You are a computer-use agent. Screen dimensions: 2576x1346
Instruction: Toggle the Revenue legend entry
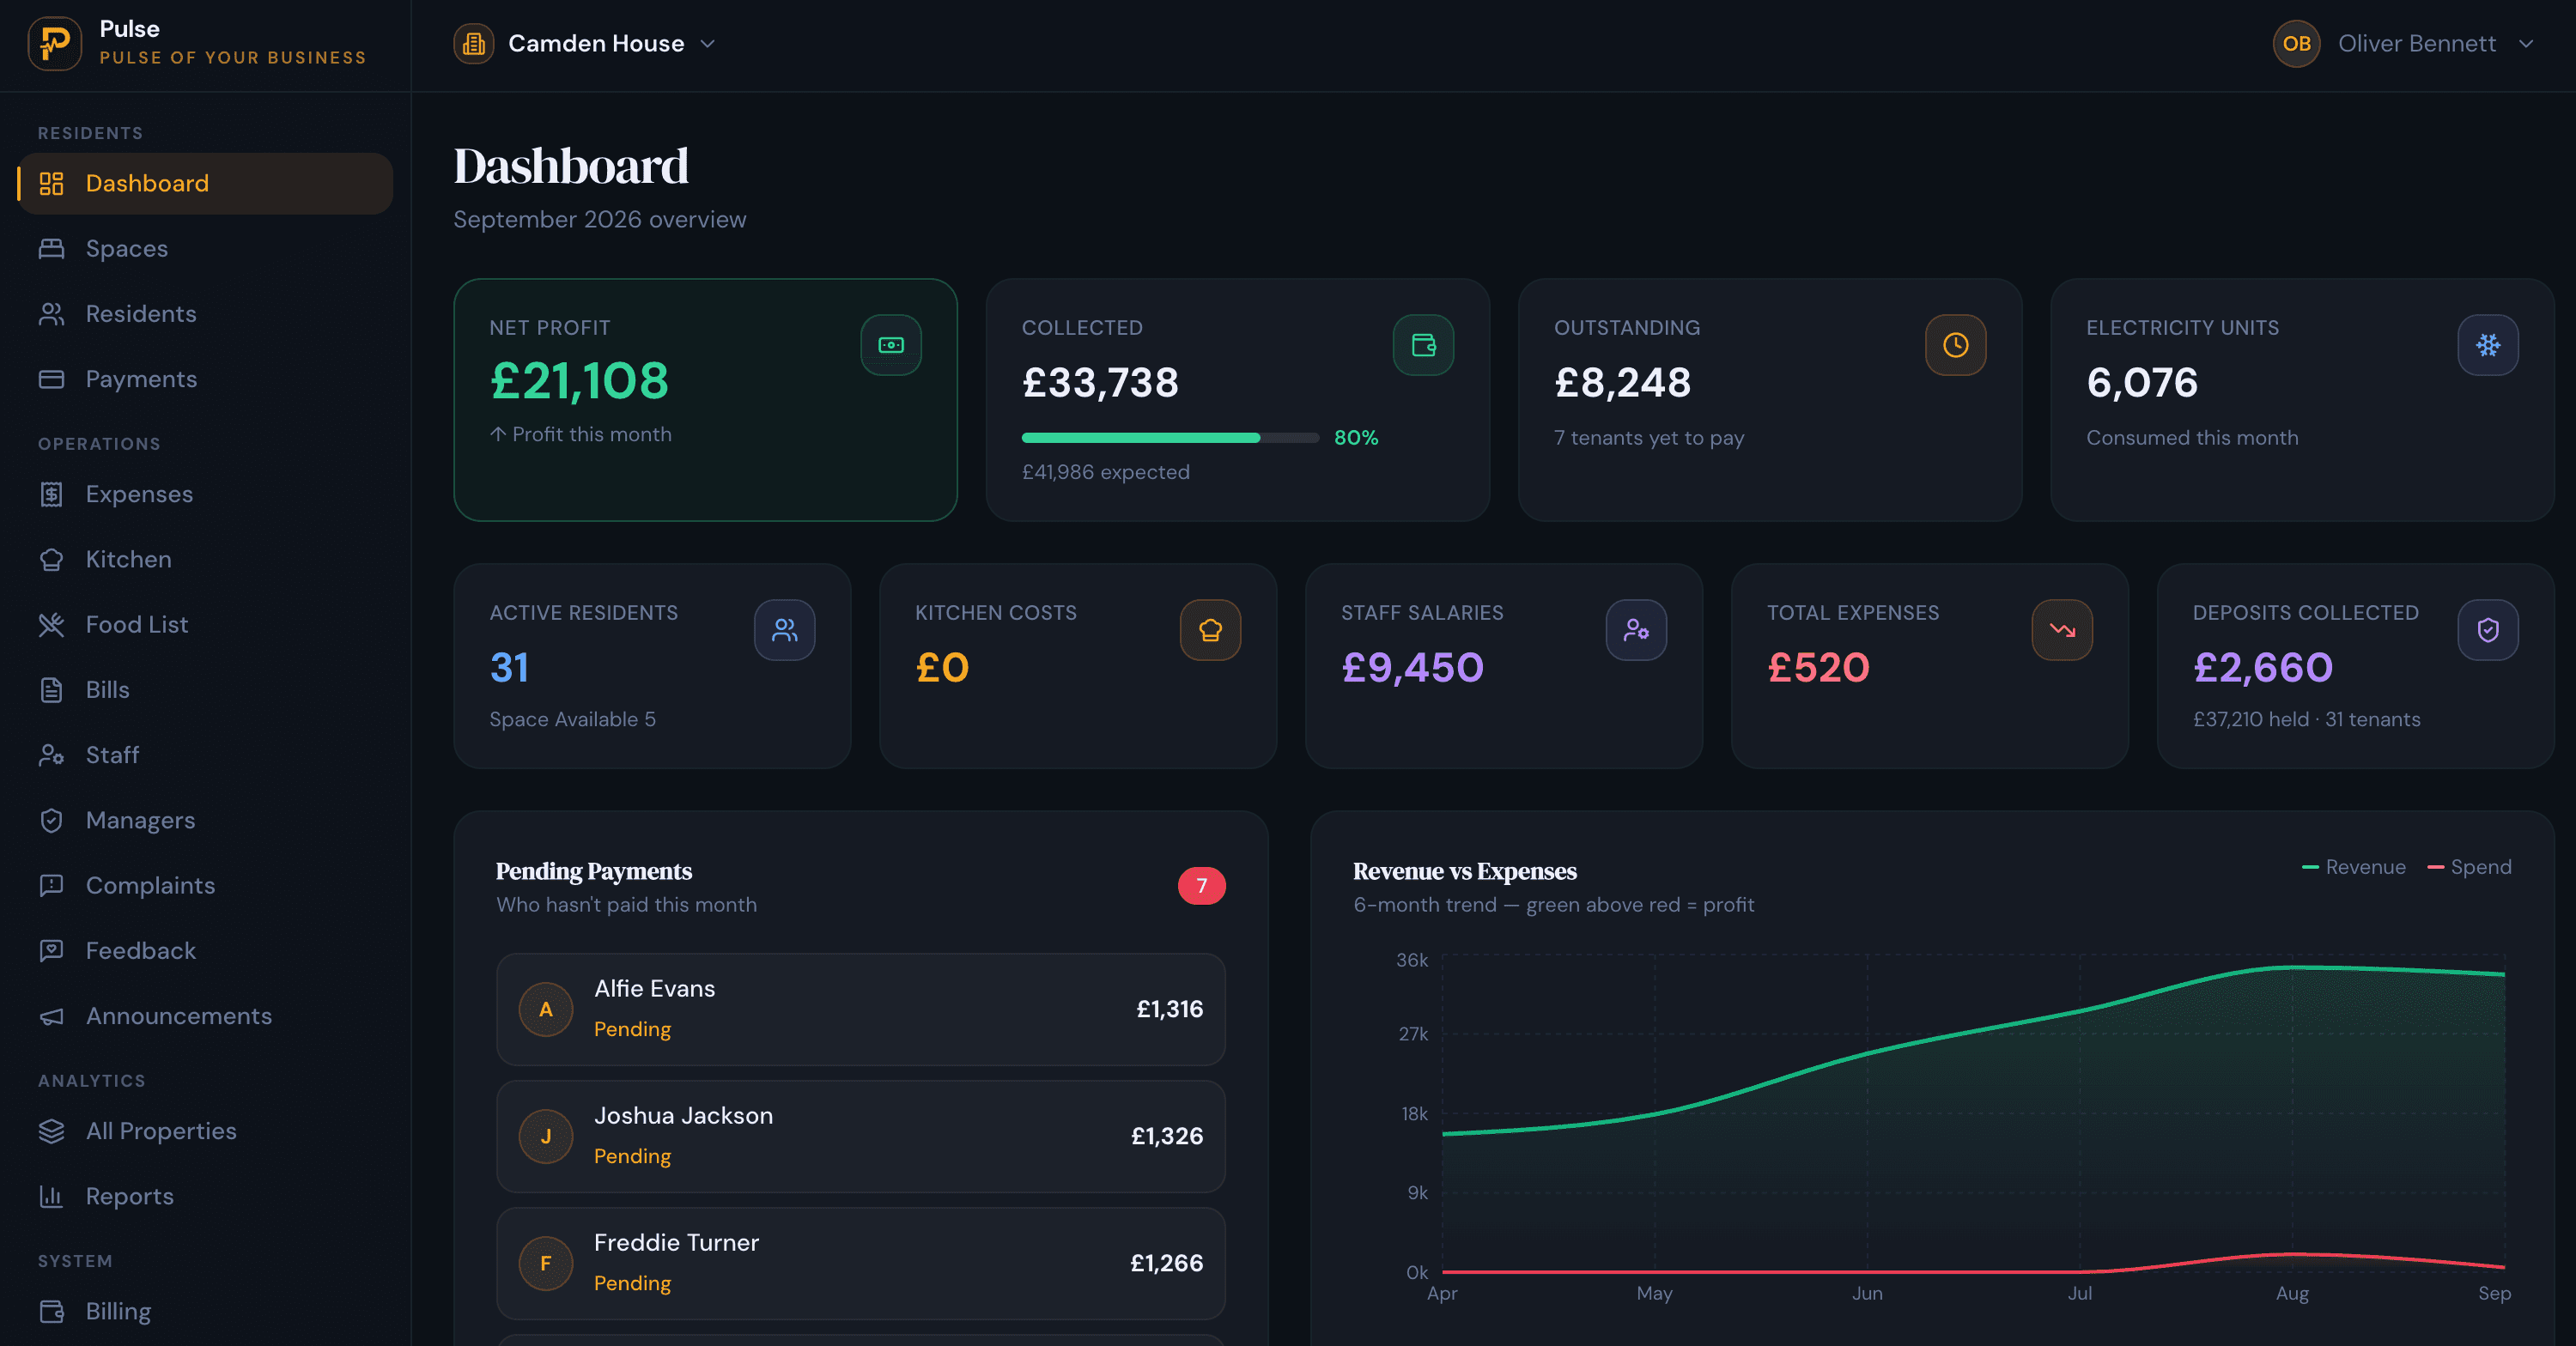[2354, 867]
